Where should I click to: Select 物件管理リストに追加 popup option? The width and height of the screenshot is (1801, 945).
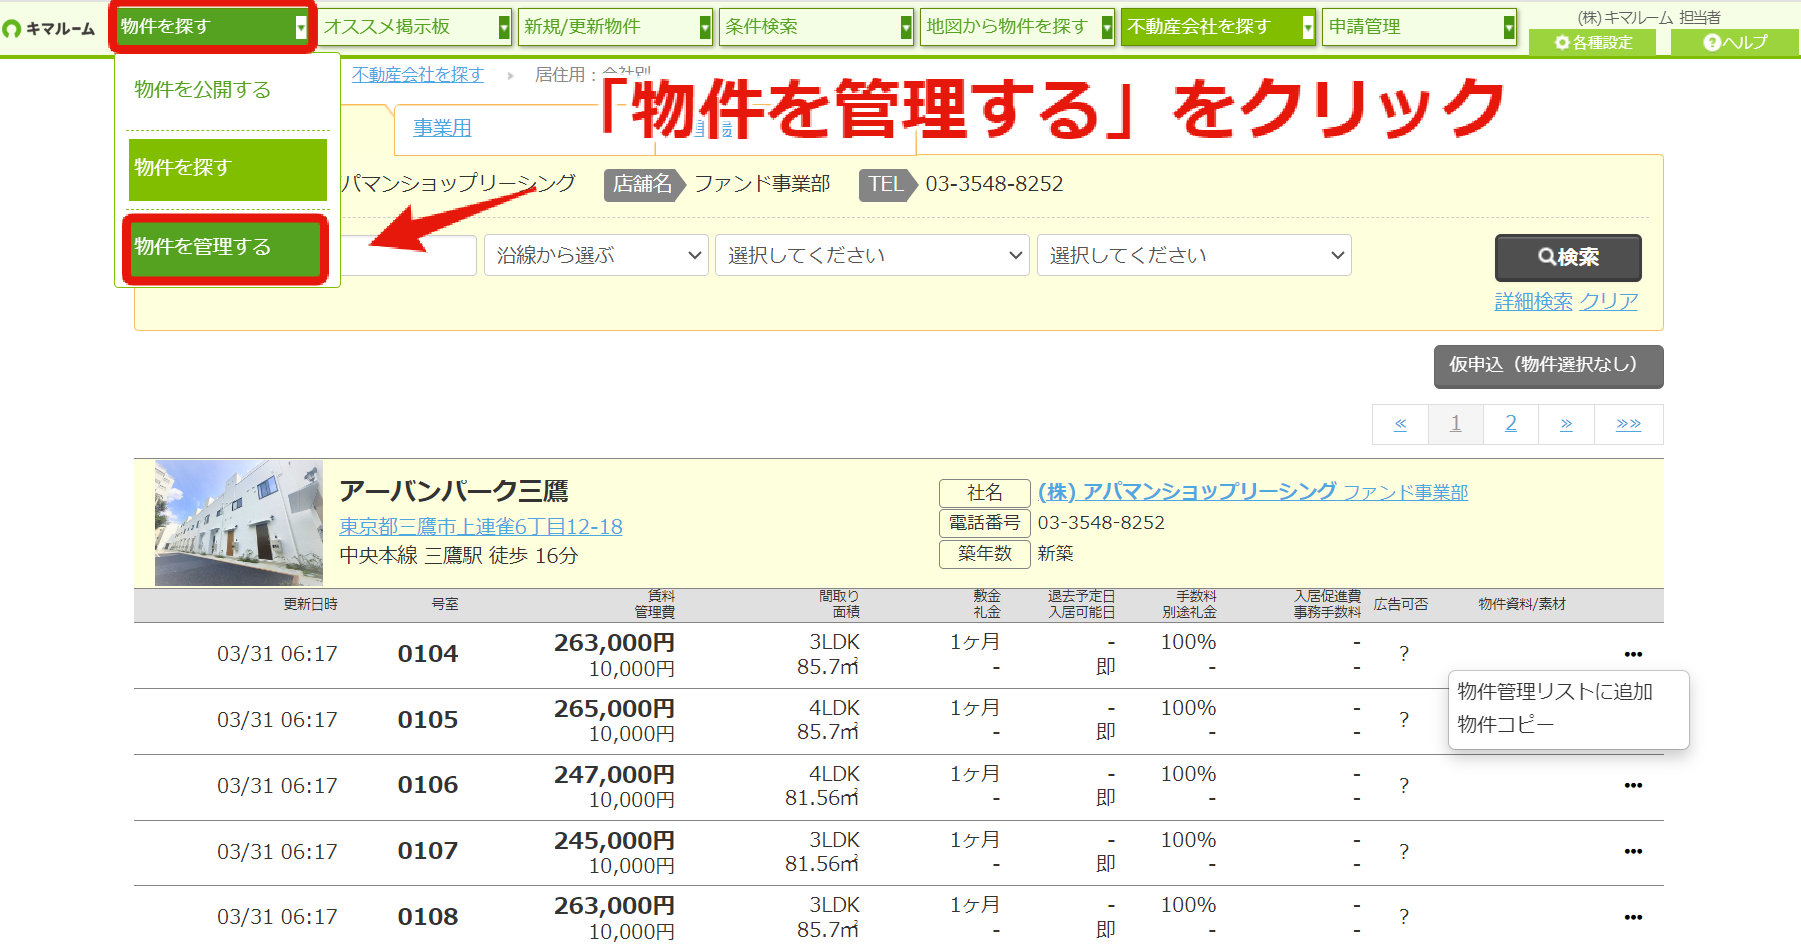(x=1555, y=692)
